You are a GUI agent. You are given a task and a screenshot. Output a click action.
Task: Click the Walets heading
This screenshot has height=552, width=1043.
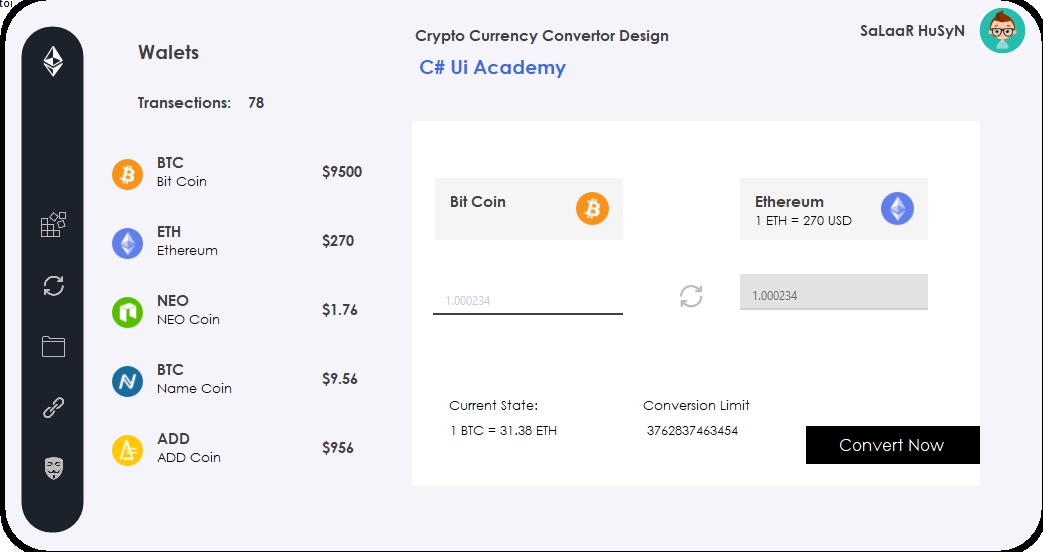[x=168, y=53]
